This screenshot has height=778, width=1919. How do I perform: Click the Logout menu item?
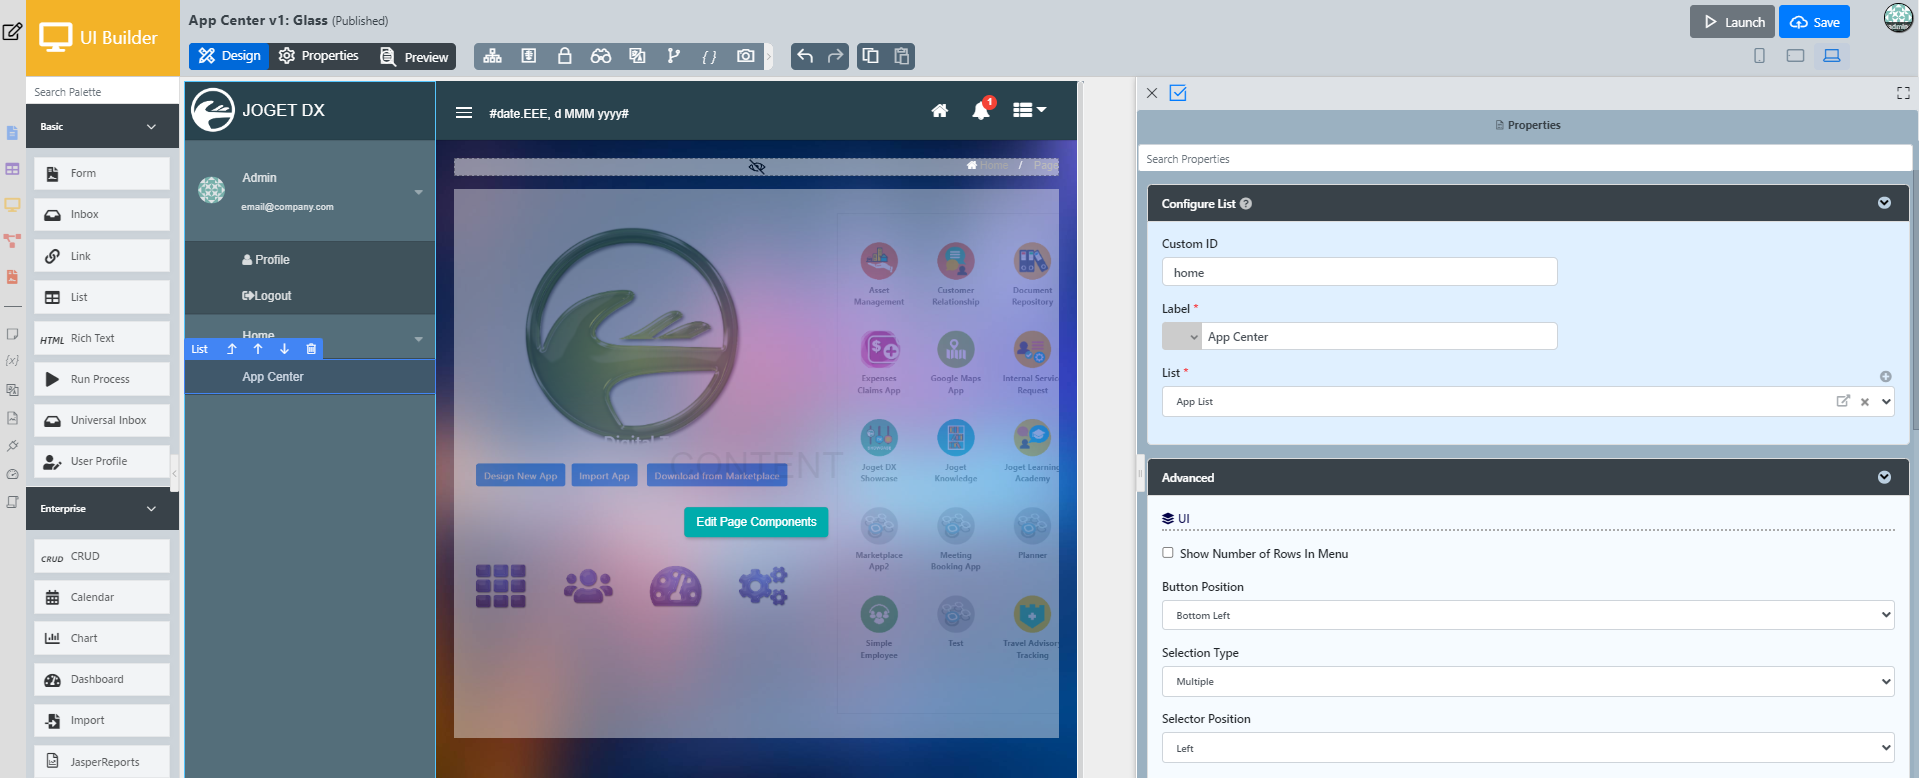click(267, 296)
